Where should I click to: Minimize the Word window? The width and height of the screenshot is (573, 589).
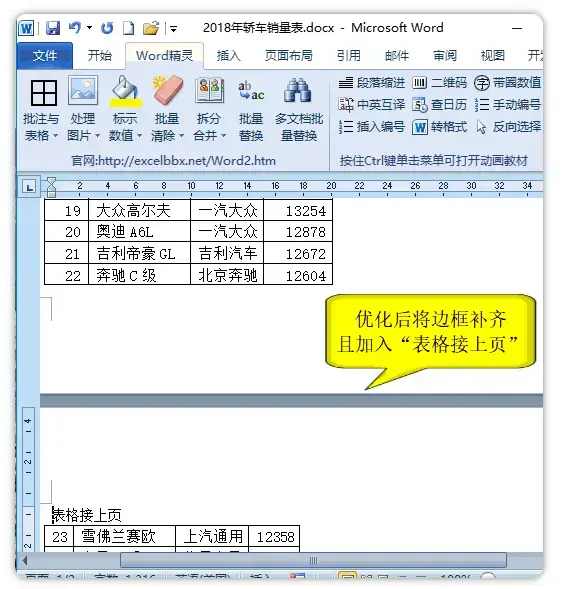517,28
